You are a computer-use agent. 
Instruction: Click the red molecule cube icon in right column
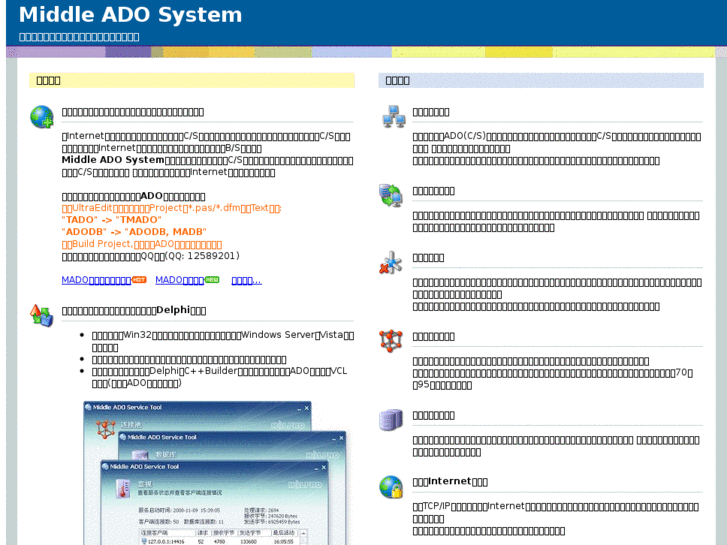click(x=391, y=341)
